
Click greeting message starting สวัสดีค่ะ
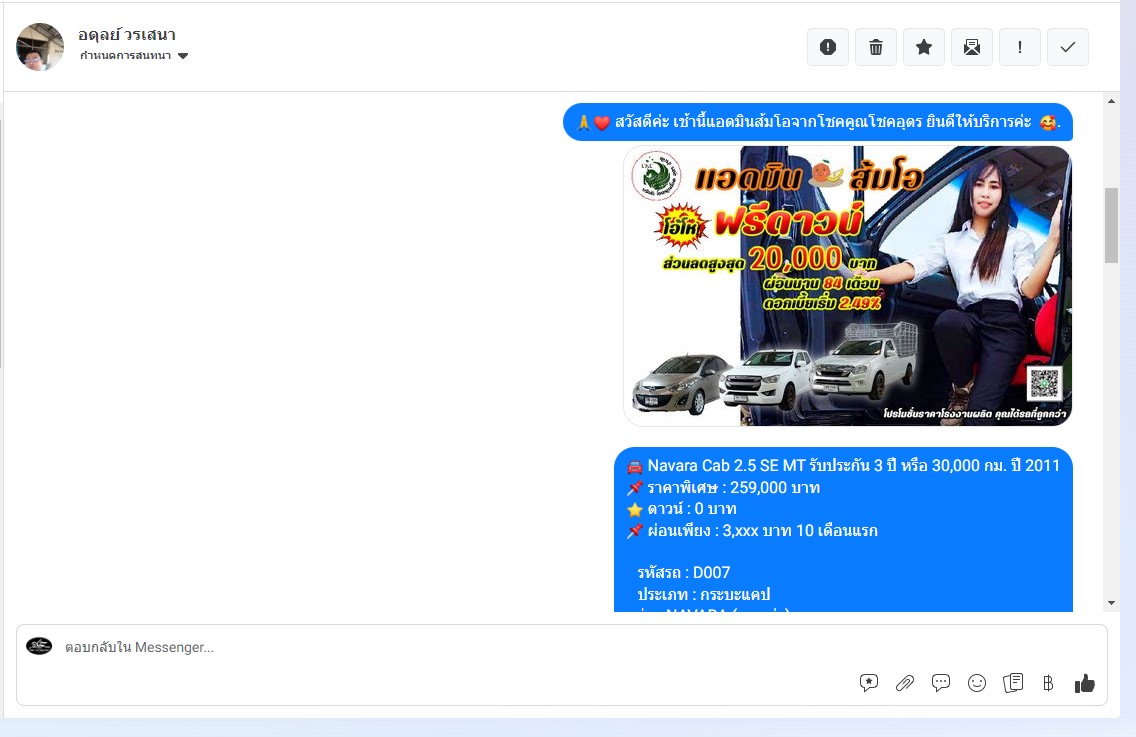pos(818,122)
